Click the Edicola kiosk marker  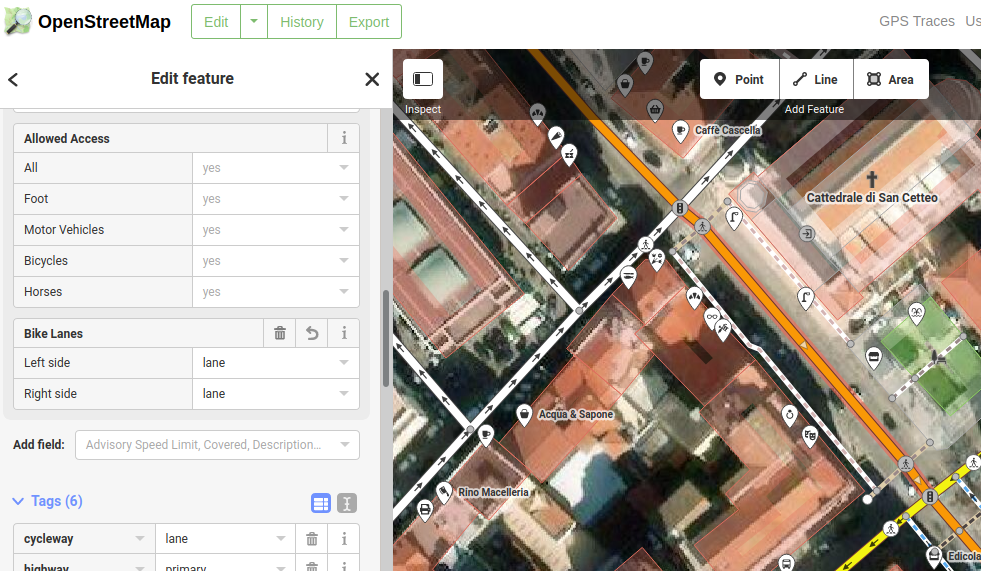point(934,555)
